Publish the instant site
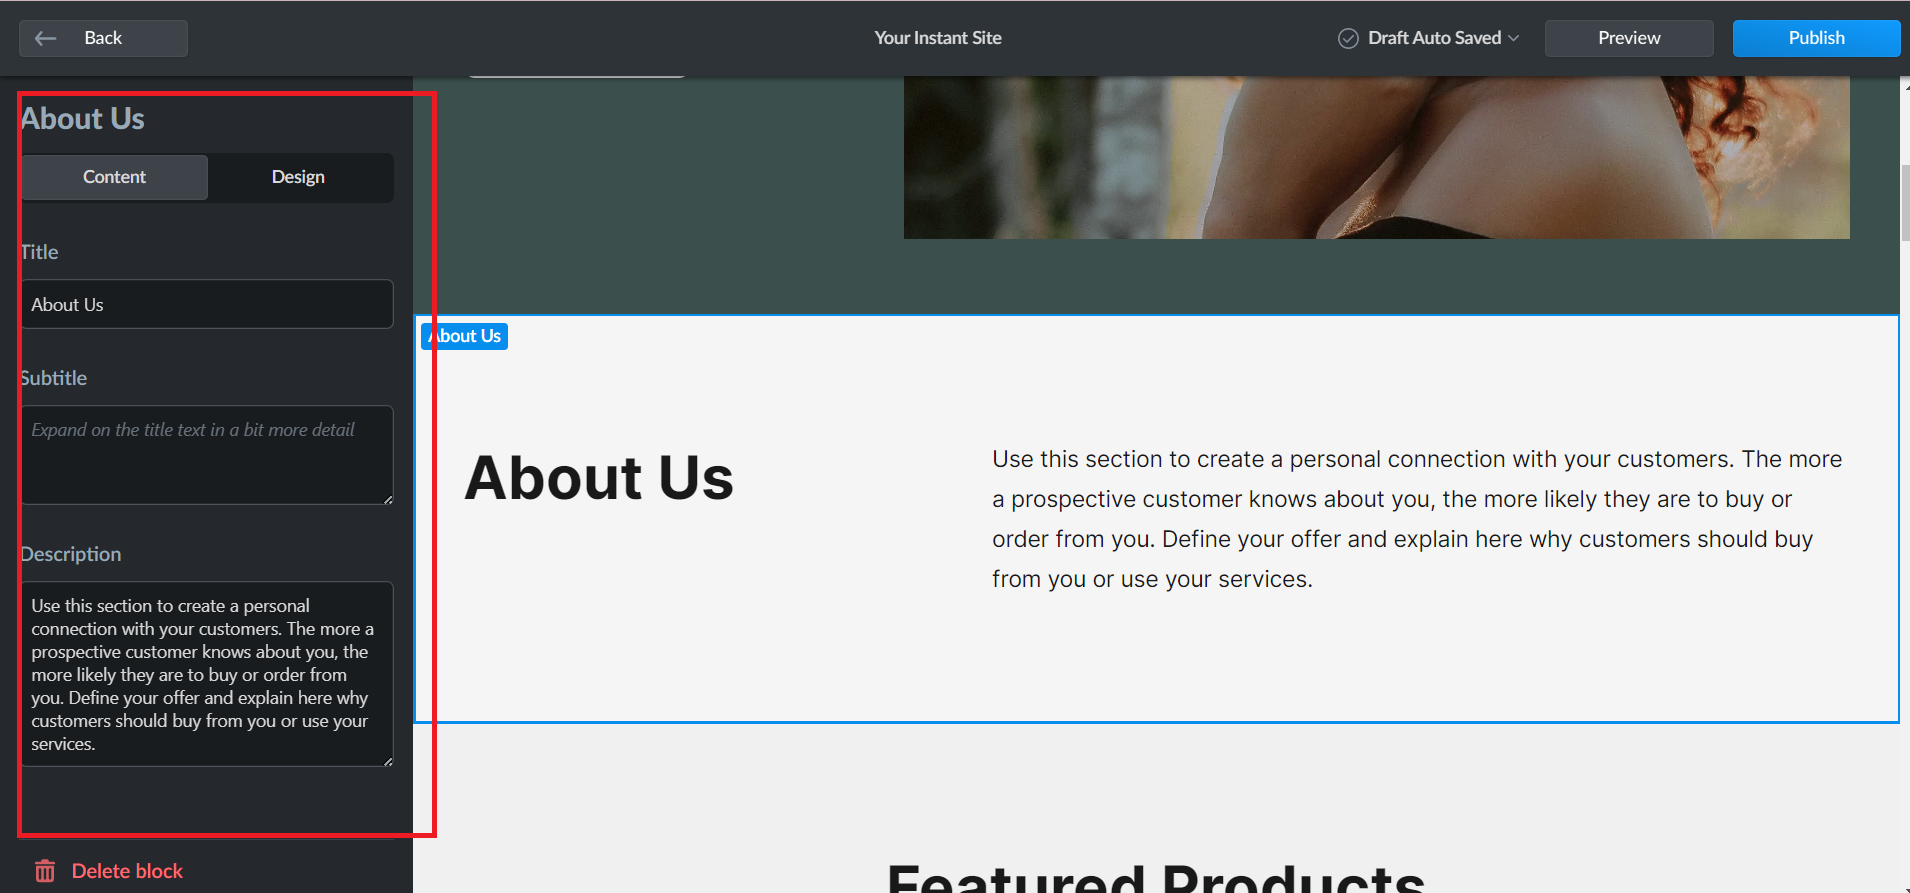The height and width of the screenshot is (893, 1910). 1816,38
